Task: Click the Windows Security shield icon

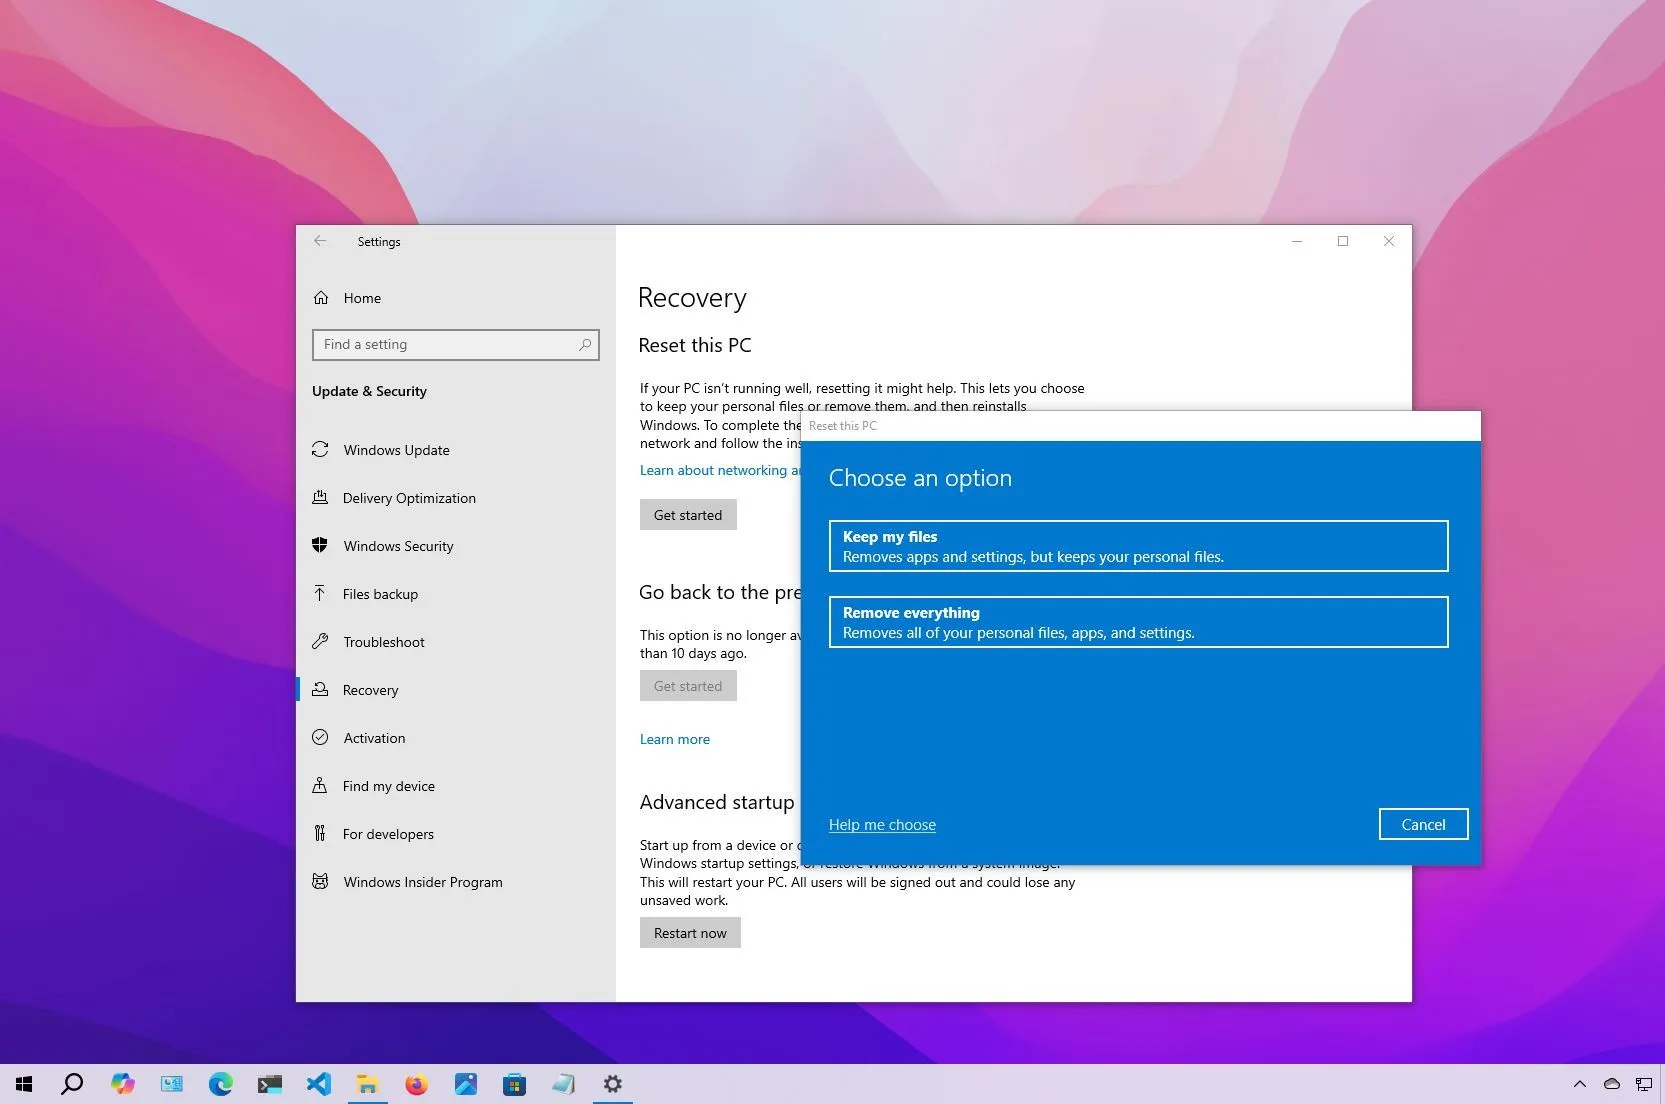Action: click(x=320, y=546)
